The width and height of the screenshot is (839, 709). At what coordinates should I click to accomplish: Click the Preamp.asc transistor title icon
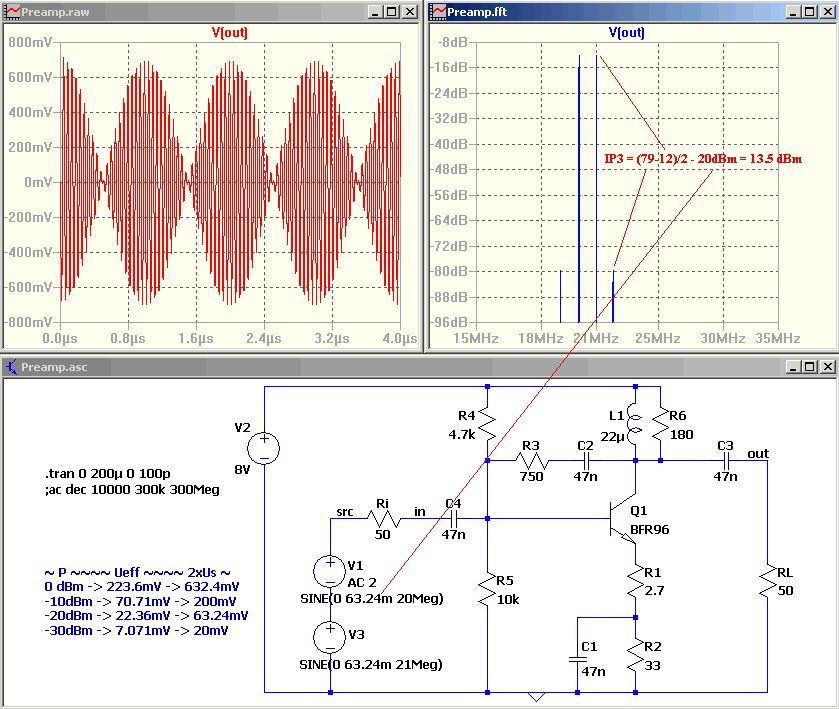tap(11, 367)
